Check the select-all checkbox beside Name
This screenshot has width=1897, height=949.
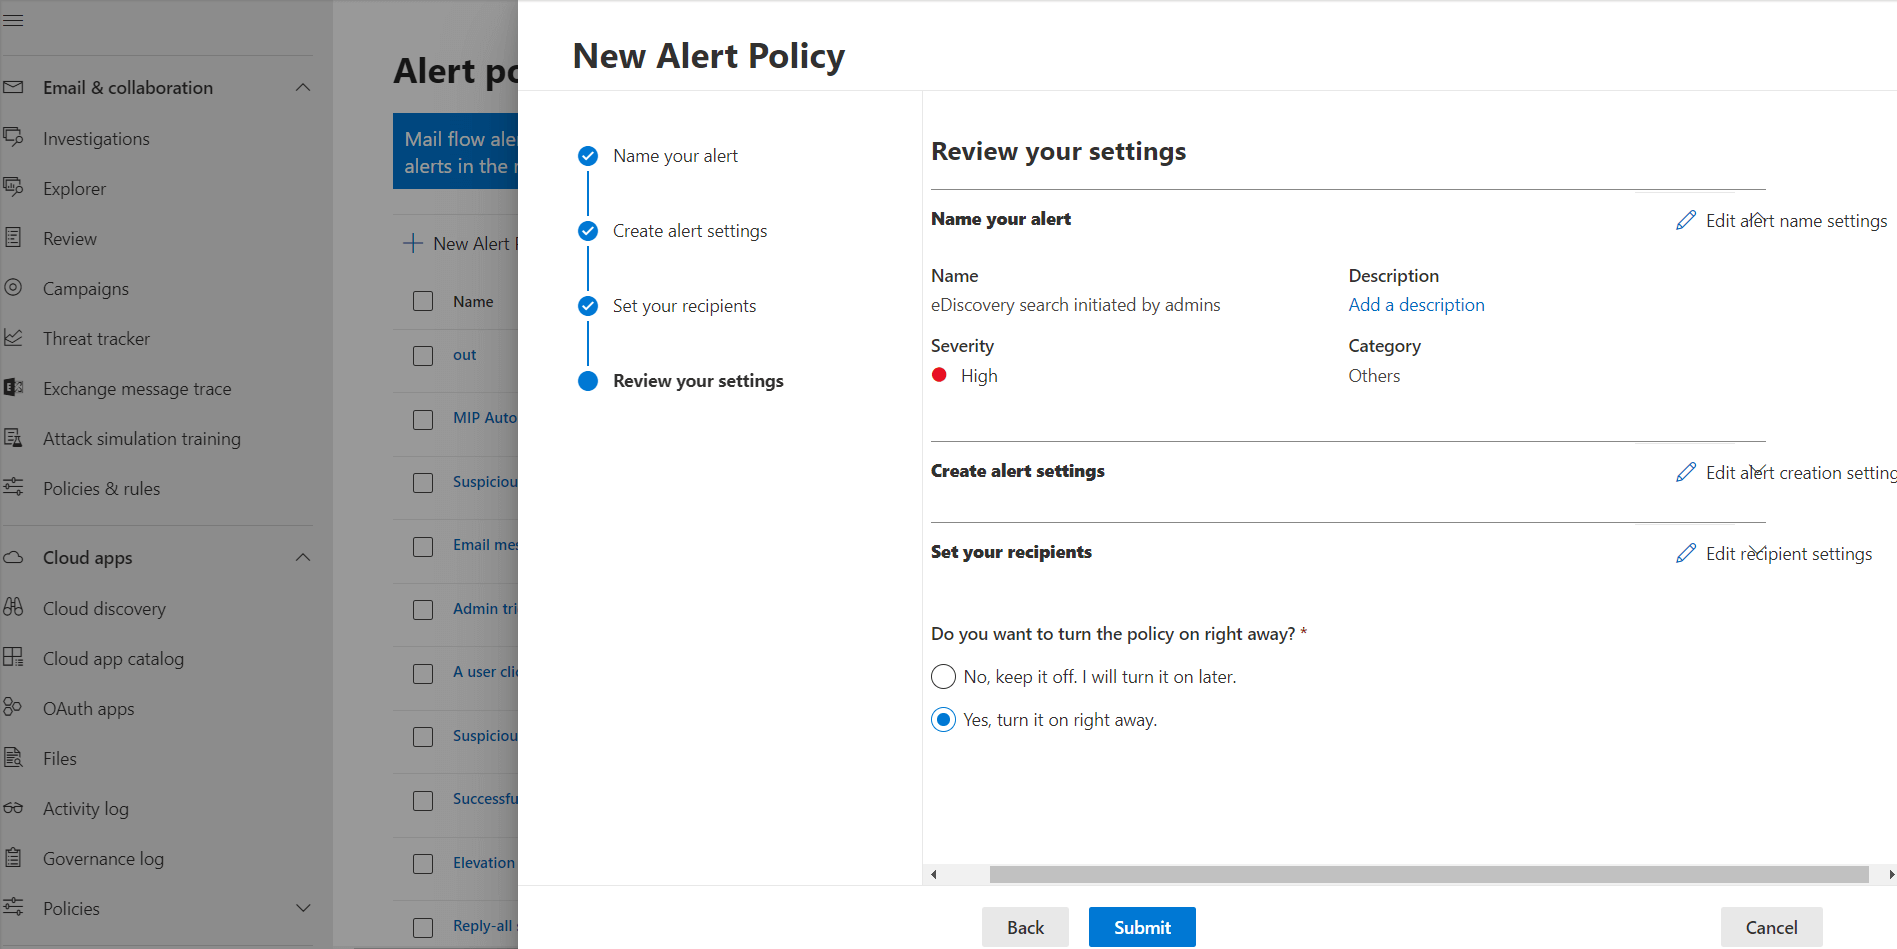click(x=422, y=300)
